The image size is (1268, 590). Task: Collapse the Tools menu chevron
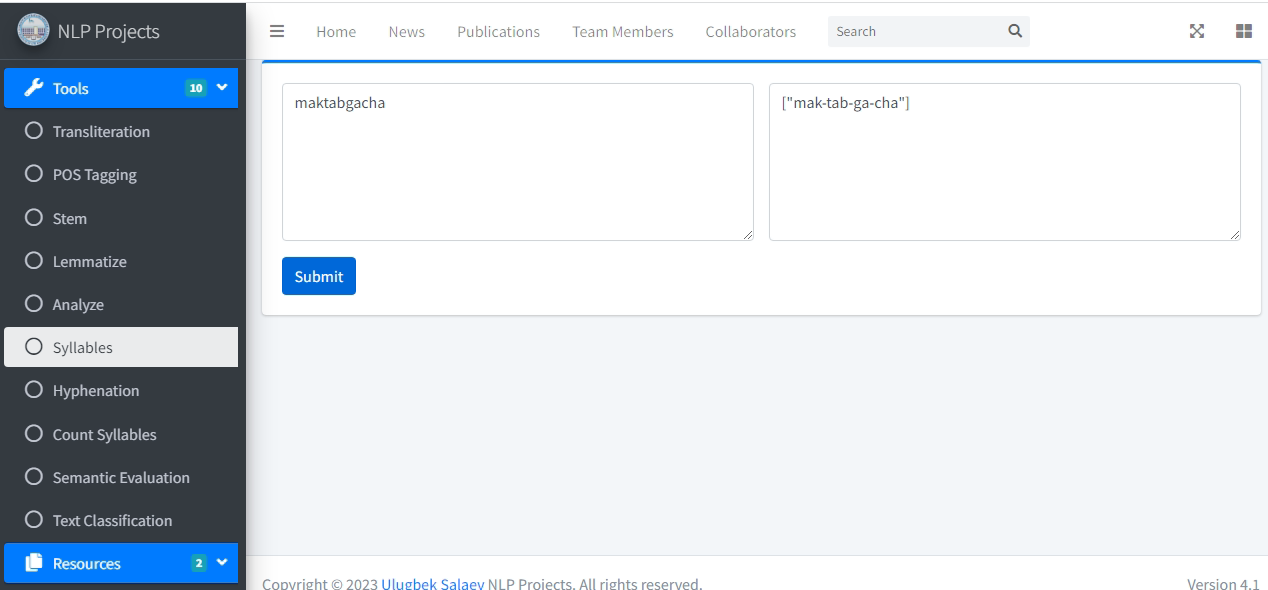coord(222,88)
